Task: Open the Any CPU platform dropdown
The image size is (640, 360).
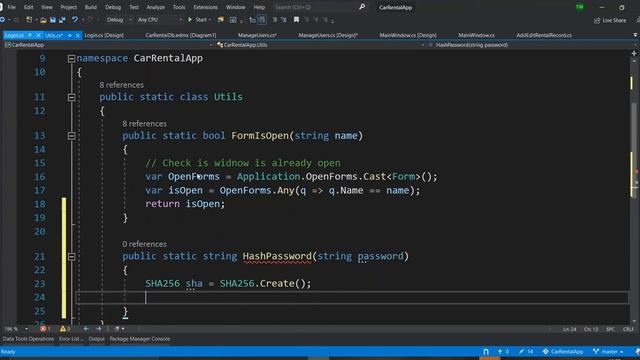Action: [159, 20]
